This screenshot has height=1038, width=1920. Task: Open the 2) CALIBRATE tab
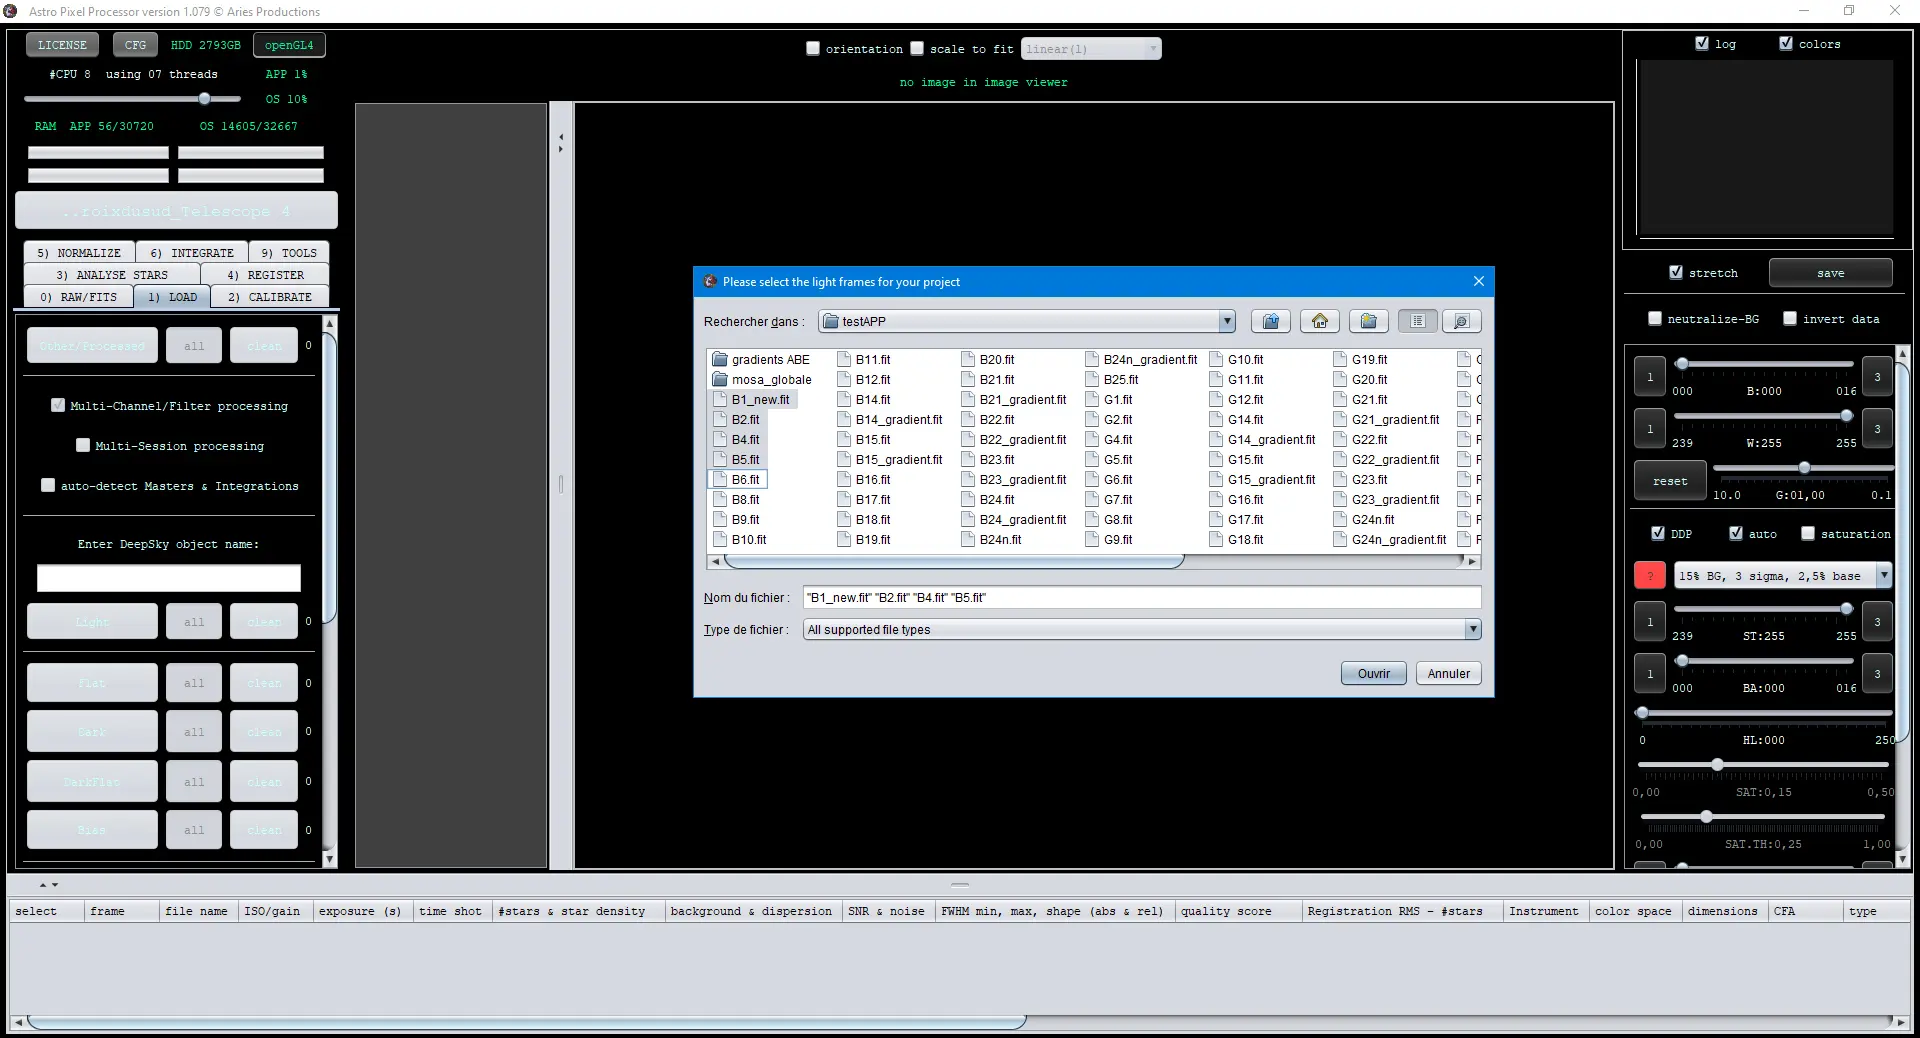tap(270, 297)
